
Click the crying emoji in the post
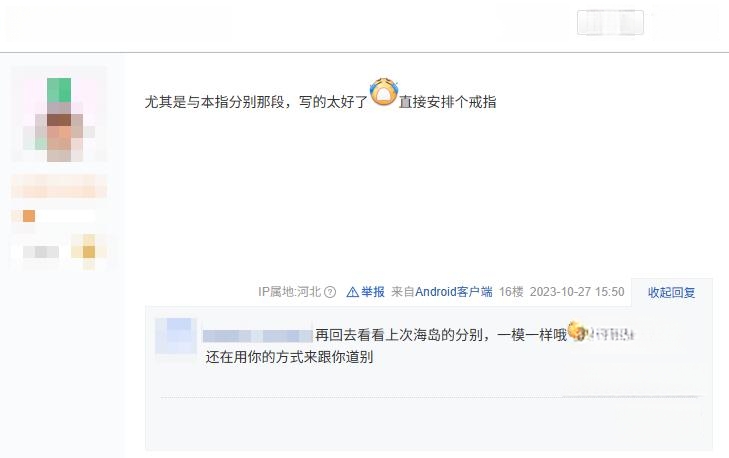(x=384, y=92)
